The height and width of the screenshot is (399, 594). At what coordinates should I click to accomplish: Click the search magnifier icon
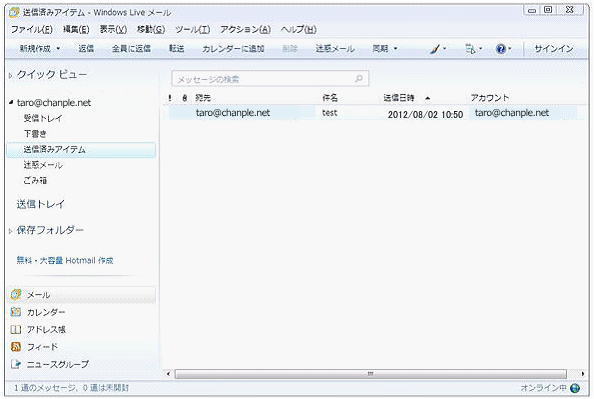click(358, 78)
